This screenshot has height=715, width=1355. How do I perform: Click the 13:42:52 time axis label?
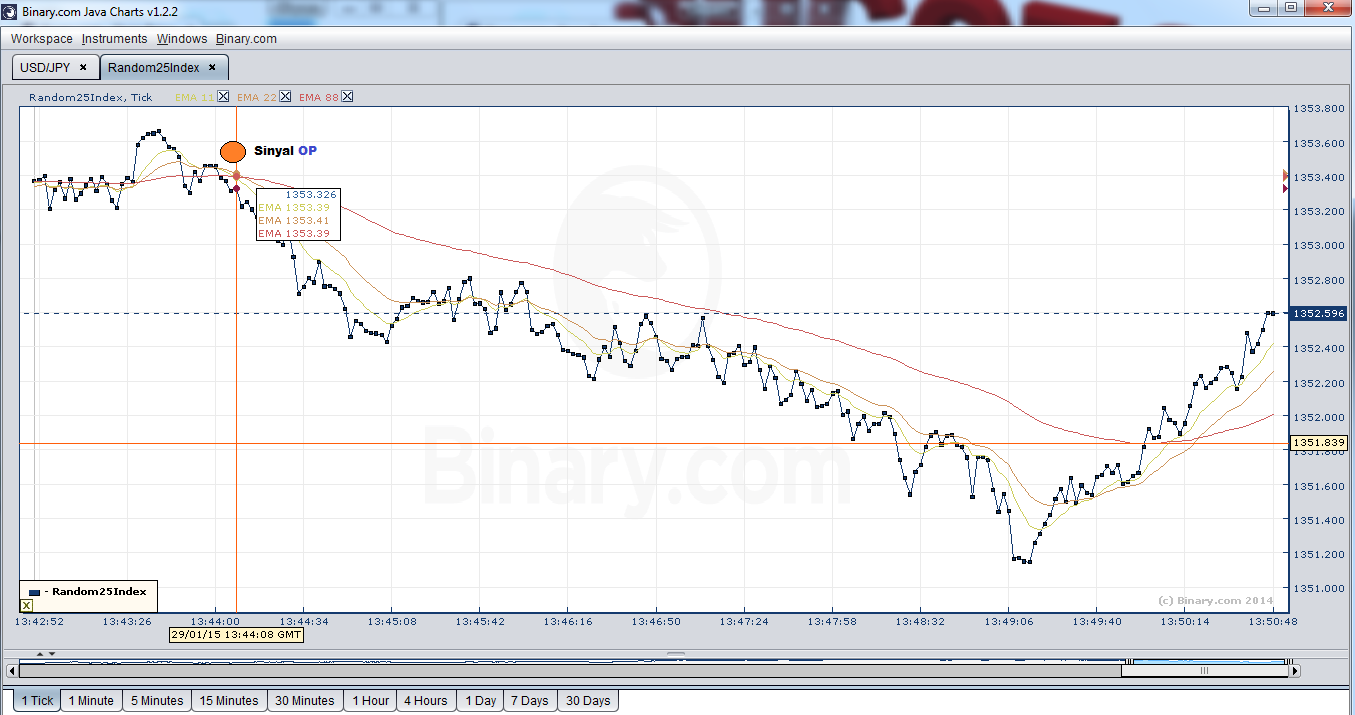(x=39, y=621)
